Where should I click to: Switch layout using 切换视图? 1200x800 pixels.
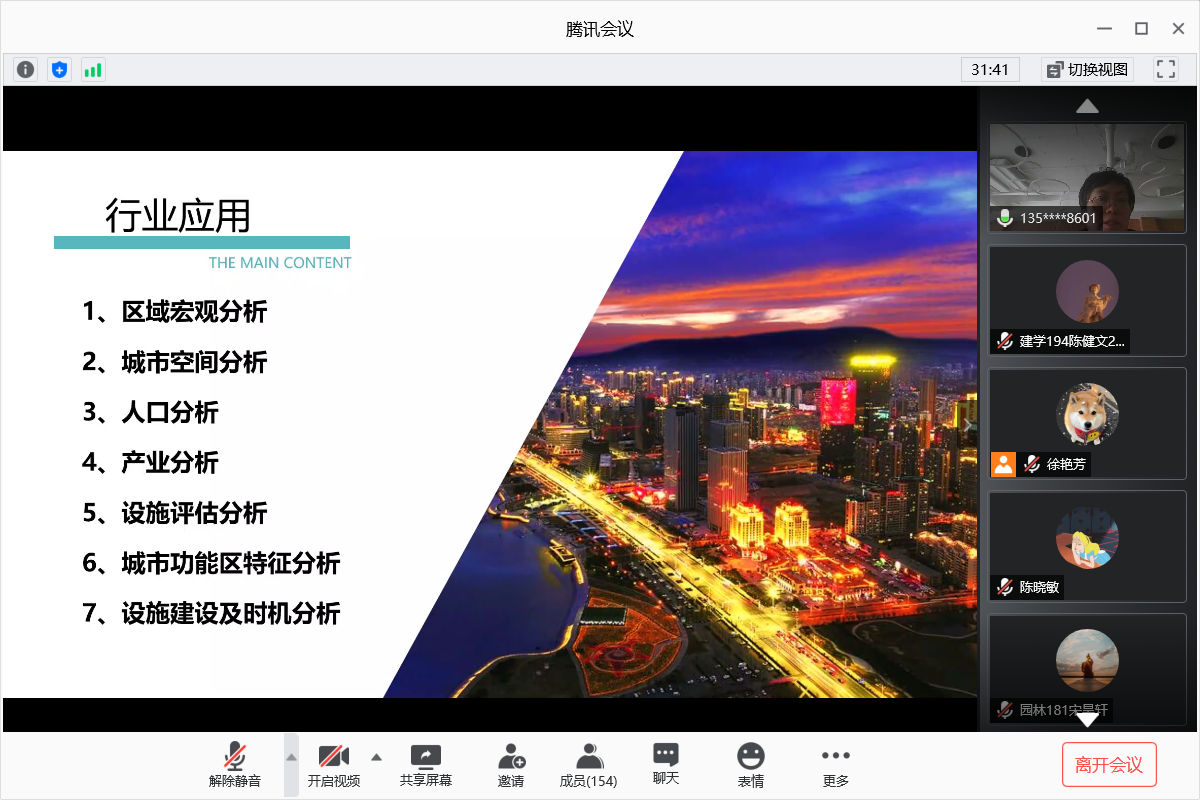pos(1087,69)
